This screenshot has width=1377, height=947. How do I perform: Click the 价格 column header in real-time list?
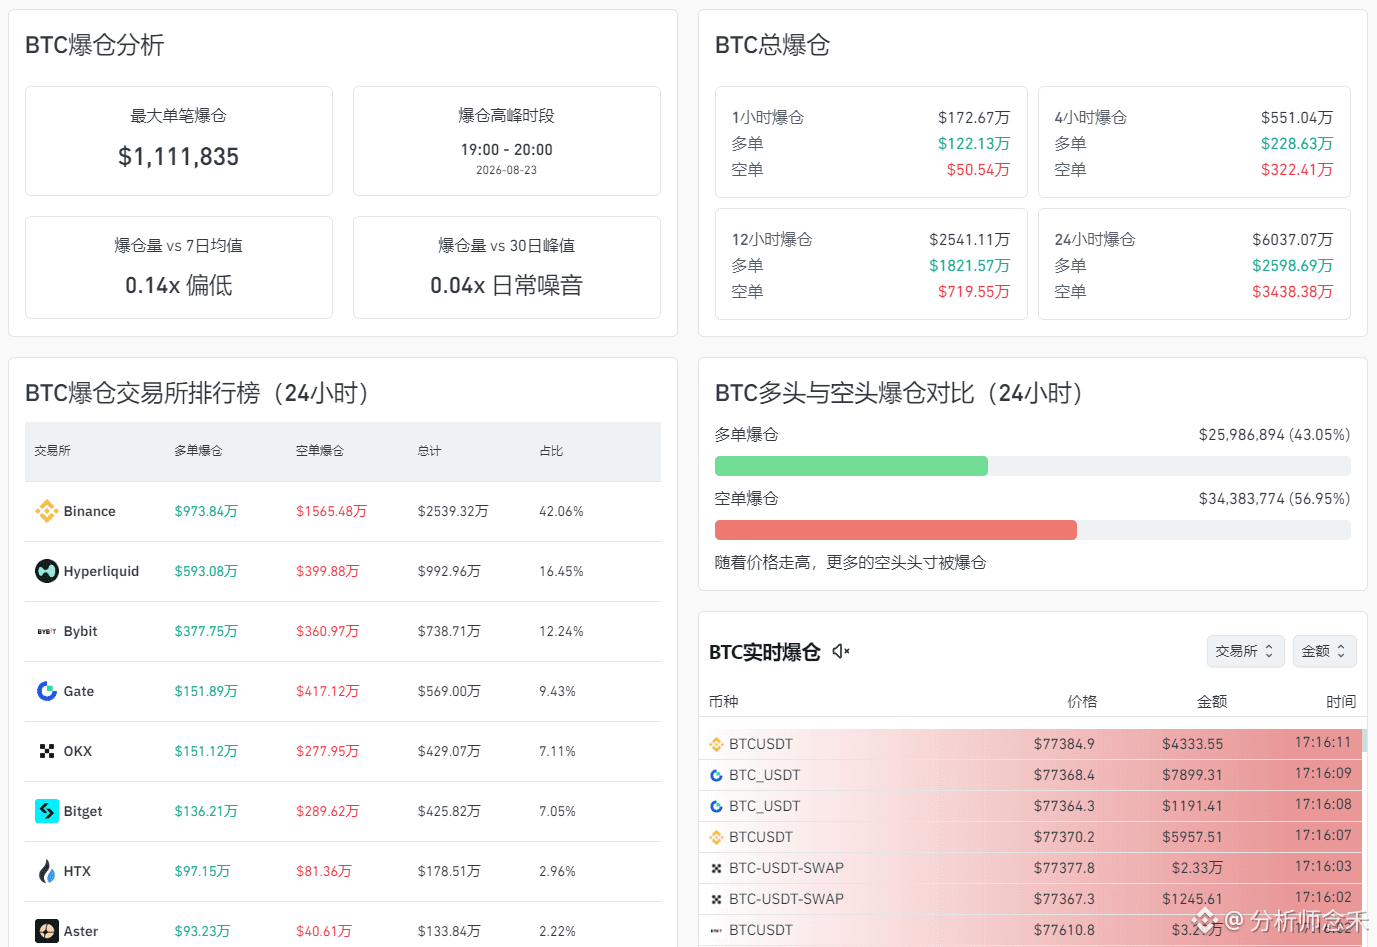coord(1082,702)
